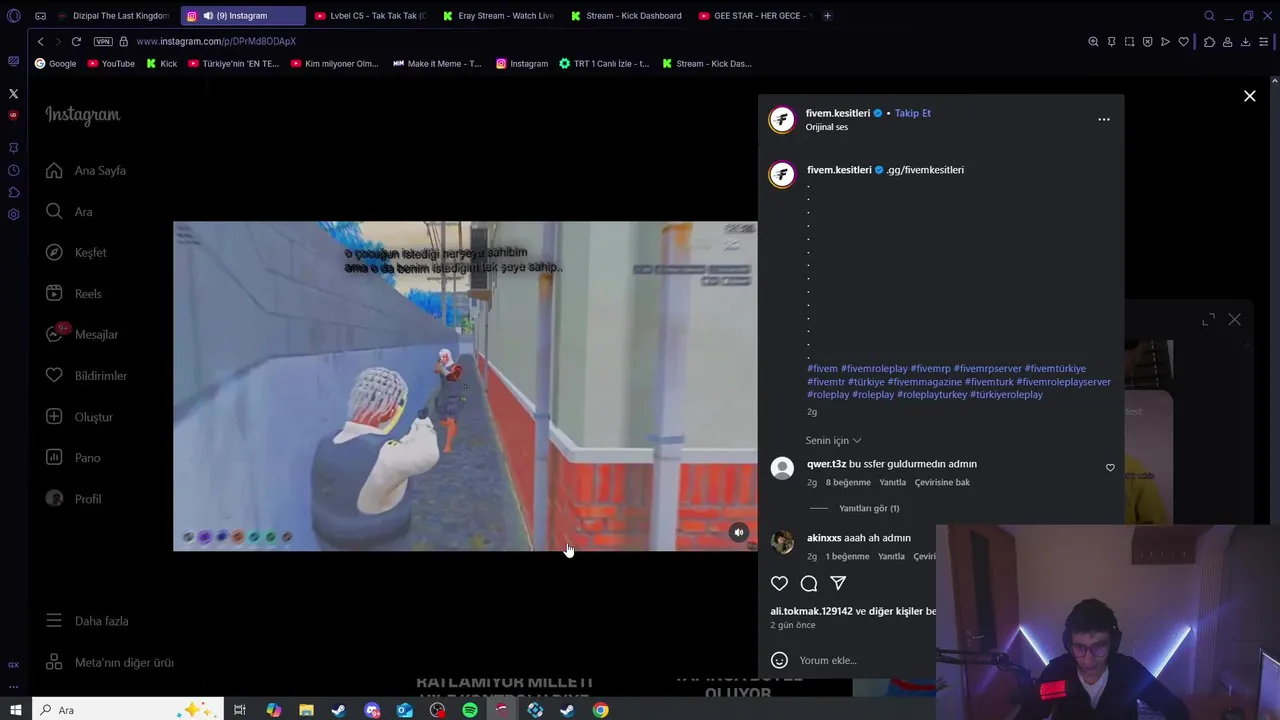Screen dimensions: 1280x720
Task: Open X (Twitter) in browser sidebar
Action: pyautogui.click(x=13, y=93)
